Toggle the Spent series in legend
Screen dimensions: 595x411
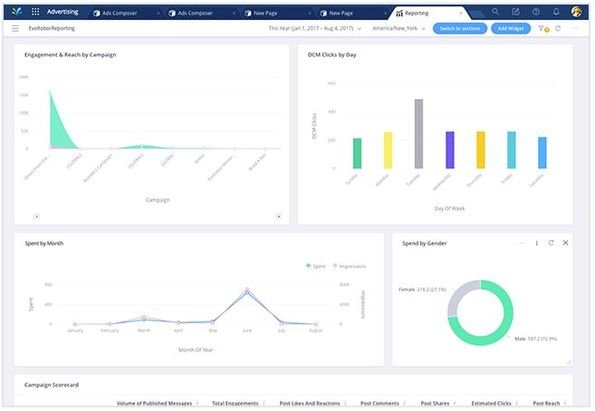pyautogui.click(x=316, y=266)
